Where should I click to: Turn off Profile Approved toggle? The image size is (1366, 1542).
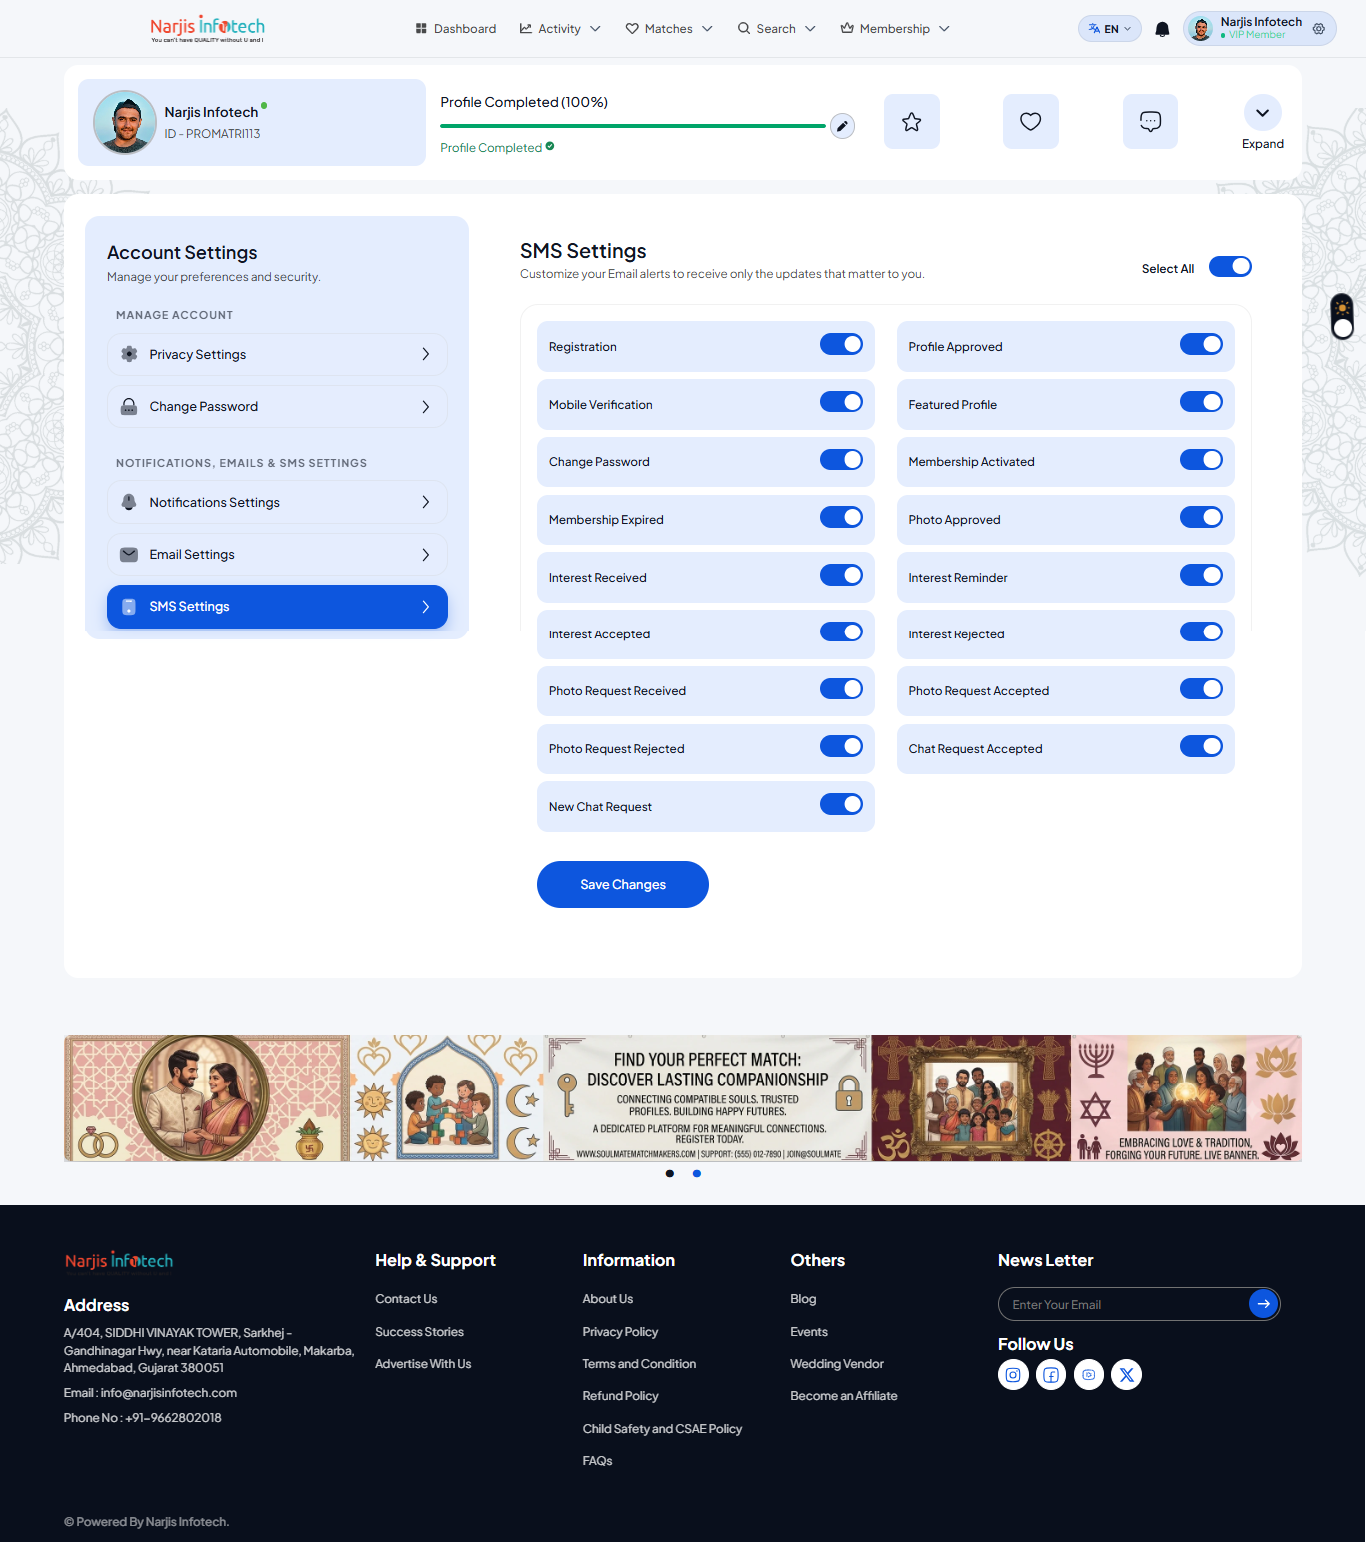[1201, 344]
